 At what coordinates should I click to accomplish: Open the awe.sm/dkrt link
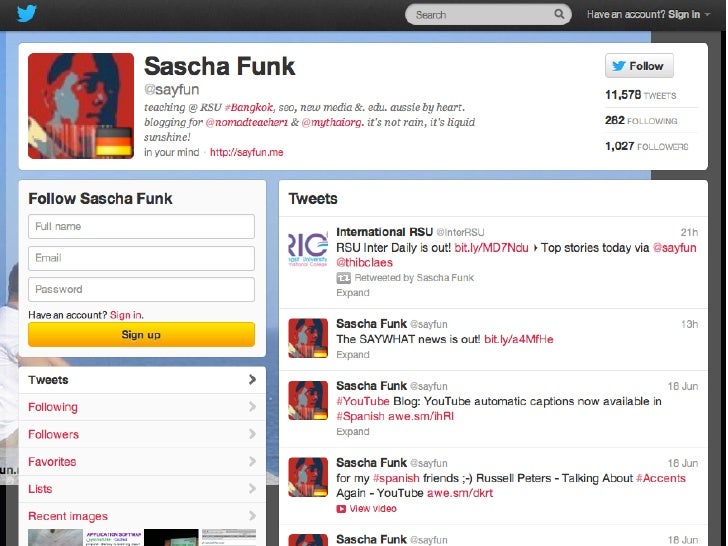point(460,493)
